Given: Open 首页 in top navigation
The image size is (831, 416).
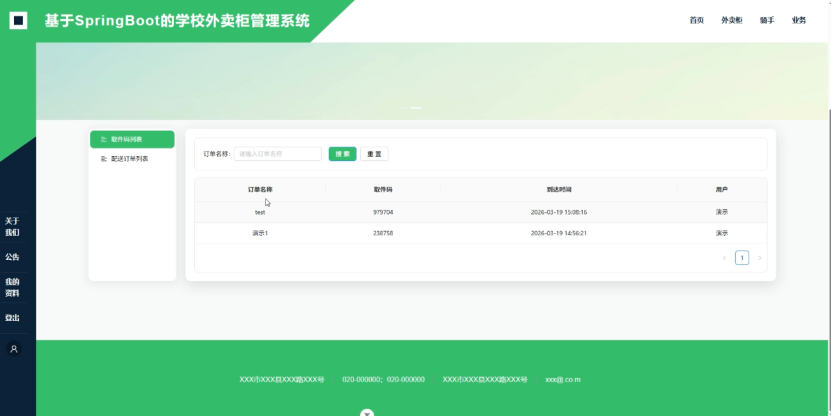Looking at the screenshot, I should click(x=696, y=20).
